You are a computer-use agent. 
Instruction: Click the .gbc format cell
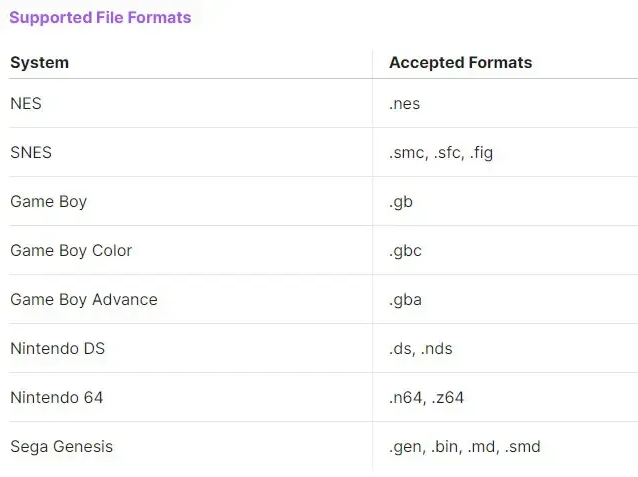[405, 250]
